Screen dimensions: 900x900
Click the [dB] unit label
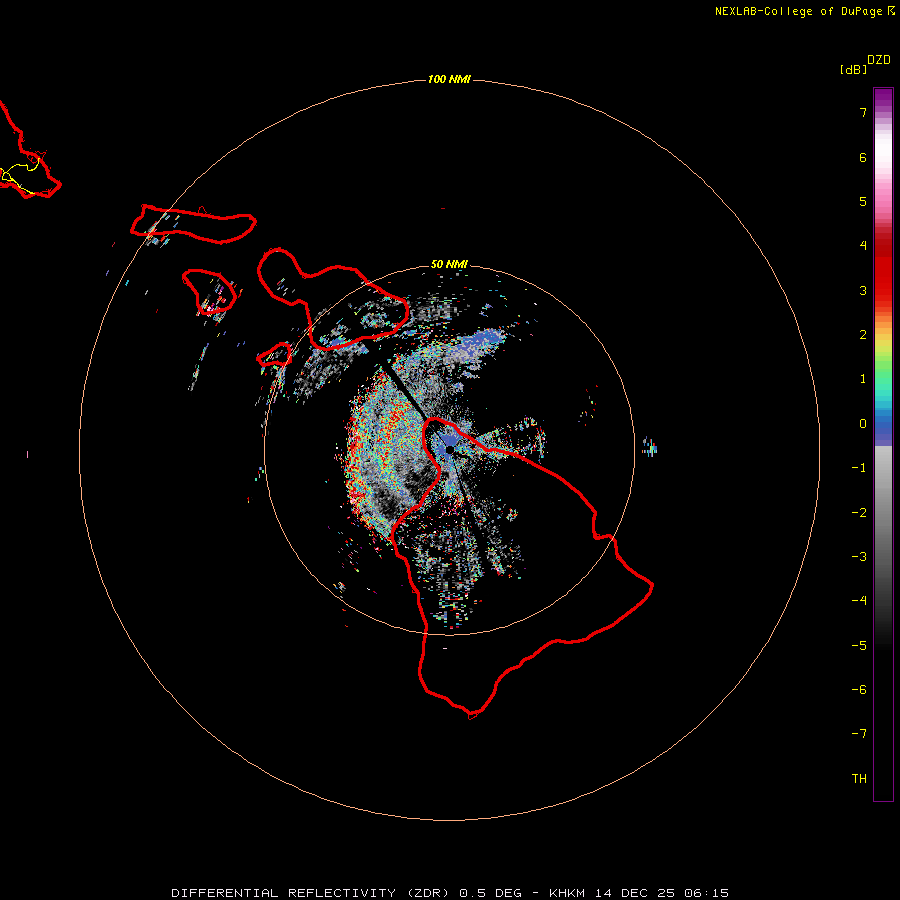853,69
